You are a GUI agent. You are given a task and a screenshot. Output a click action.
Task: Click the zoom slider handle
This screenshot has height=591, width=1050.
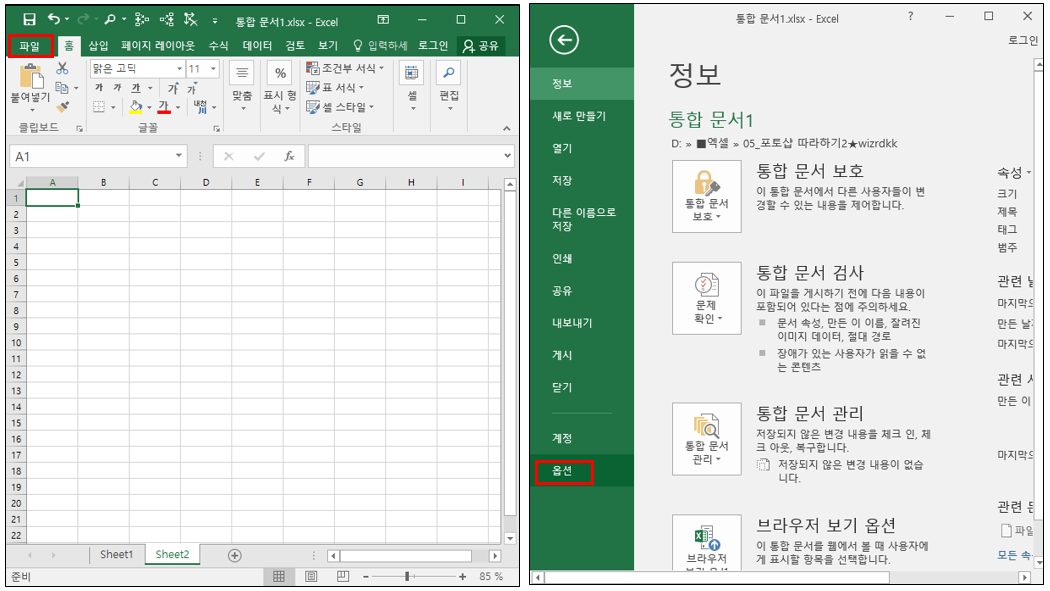pos(407,576)
